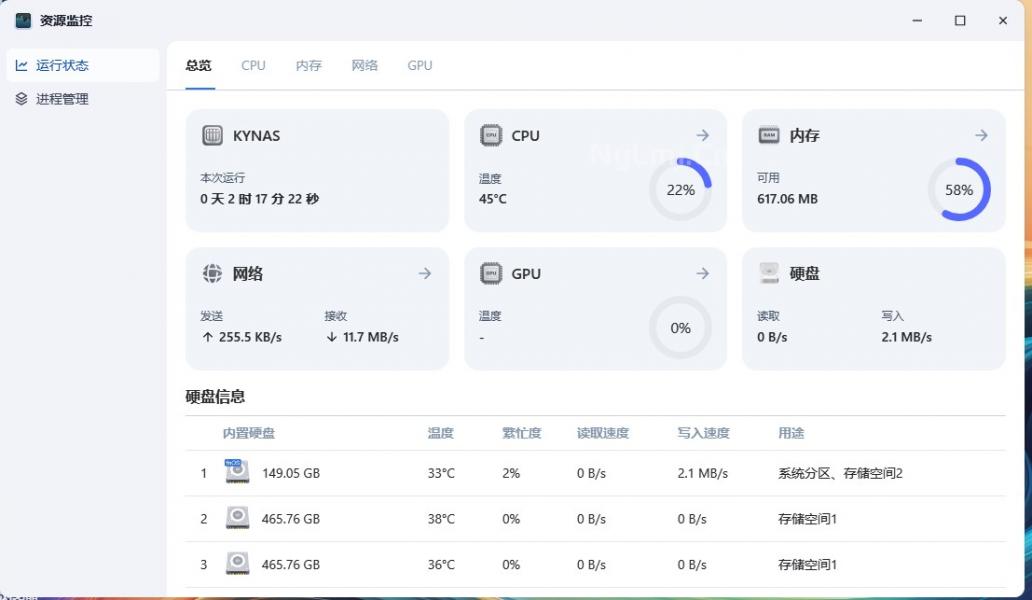Click the system disk icon for 149.05 GB
This screenshot has width=1032, height=600.
click(237, 472)
